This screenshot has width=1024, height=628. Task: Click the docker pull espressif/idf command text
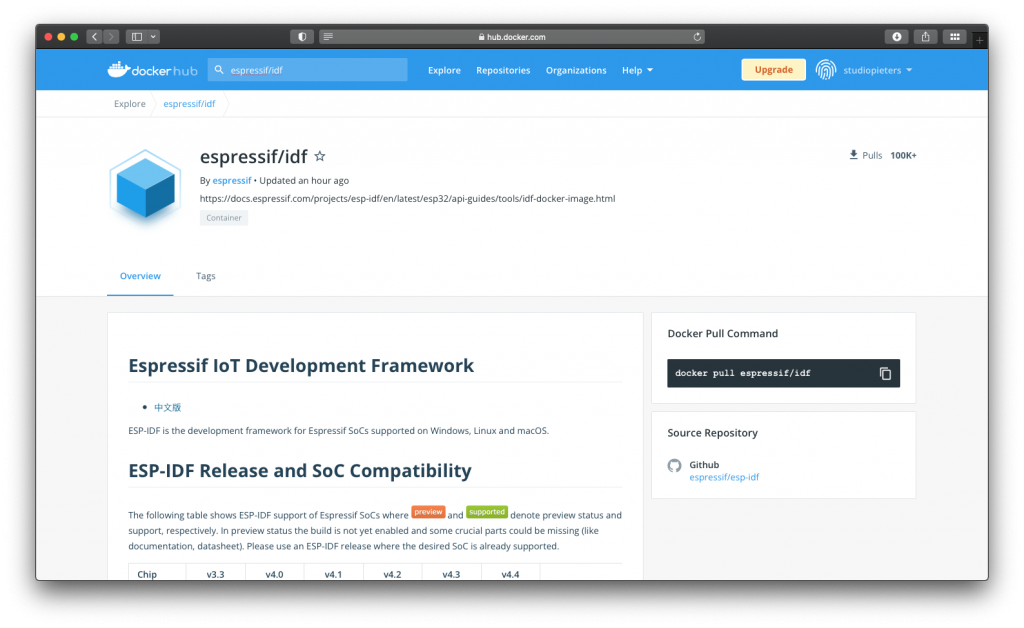click(x=743, y=373)
